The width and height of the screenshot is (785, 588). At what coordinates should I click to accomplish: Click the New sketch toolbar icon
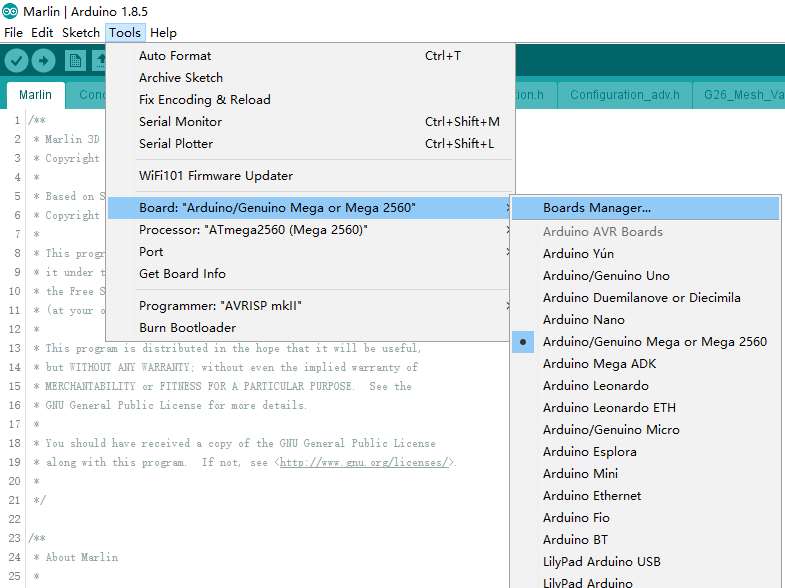click(x=75, y=61)
